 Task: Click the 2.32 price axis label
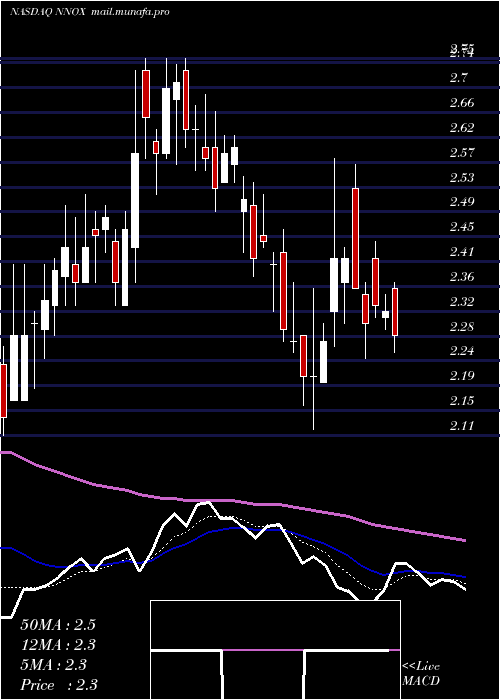click(462, 302)
